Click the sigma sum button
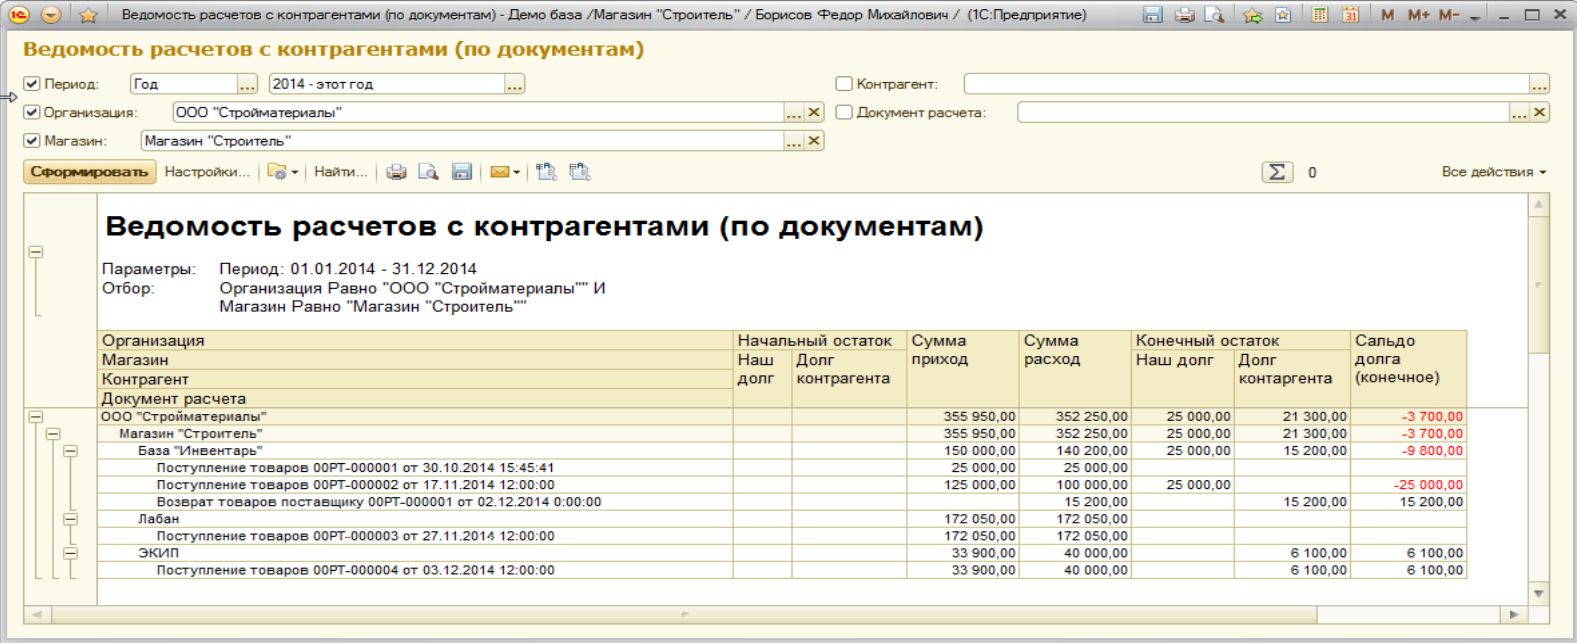The width and height of the screenshot is (1577, 643). tap(1276, 172)
